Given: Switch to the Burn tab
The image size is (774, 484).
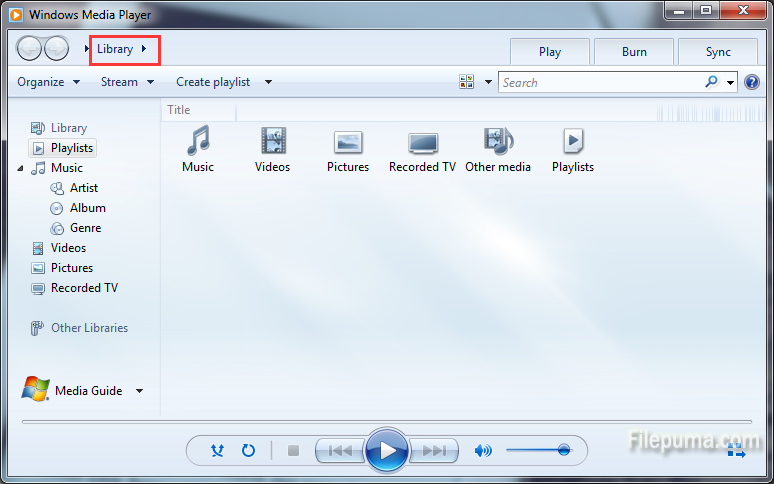Looking at the screenshot, I should point(634,52).
